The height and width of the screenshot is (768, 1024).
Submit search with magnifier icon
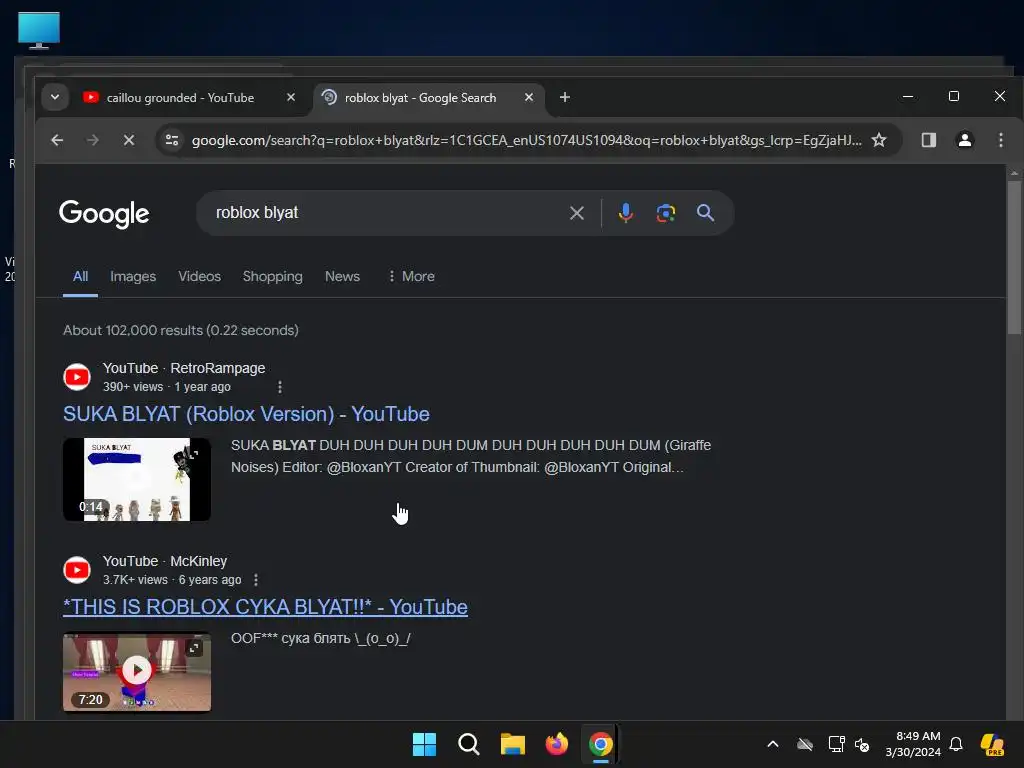[x=705, y=213]
